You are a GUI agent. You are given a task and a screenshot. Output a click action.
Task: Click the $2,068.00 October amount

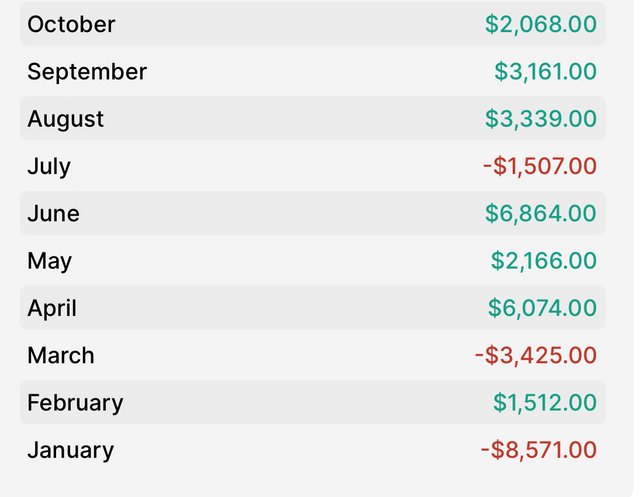541,24
